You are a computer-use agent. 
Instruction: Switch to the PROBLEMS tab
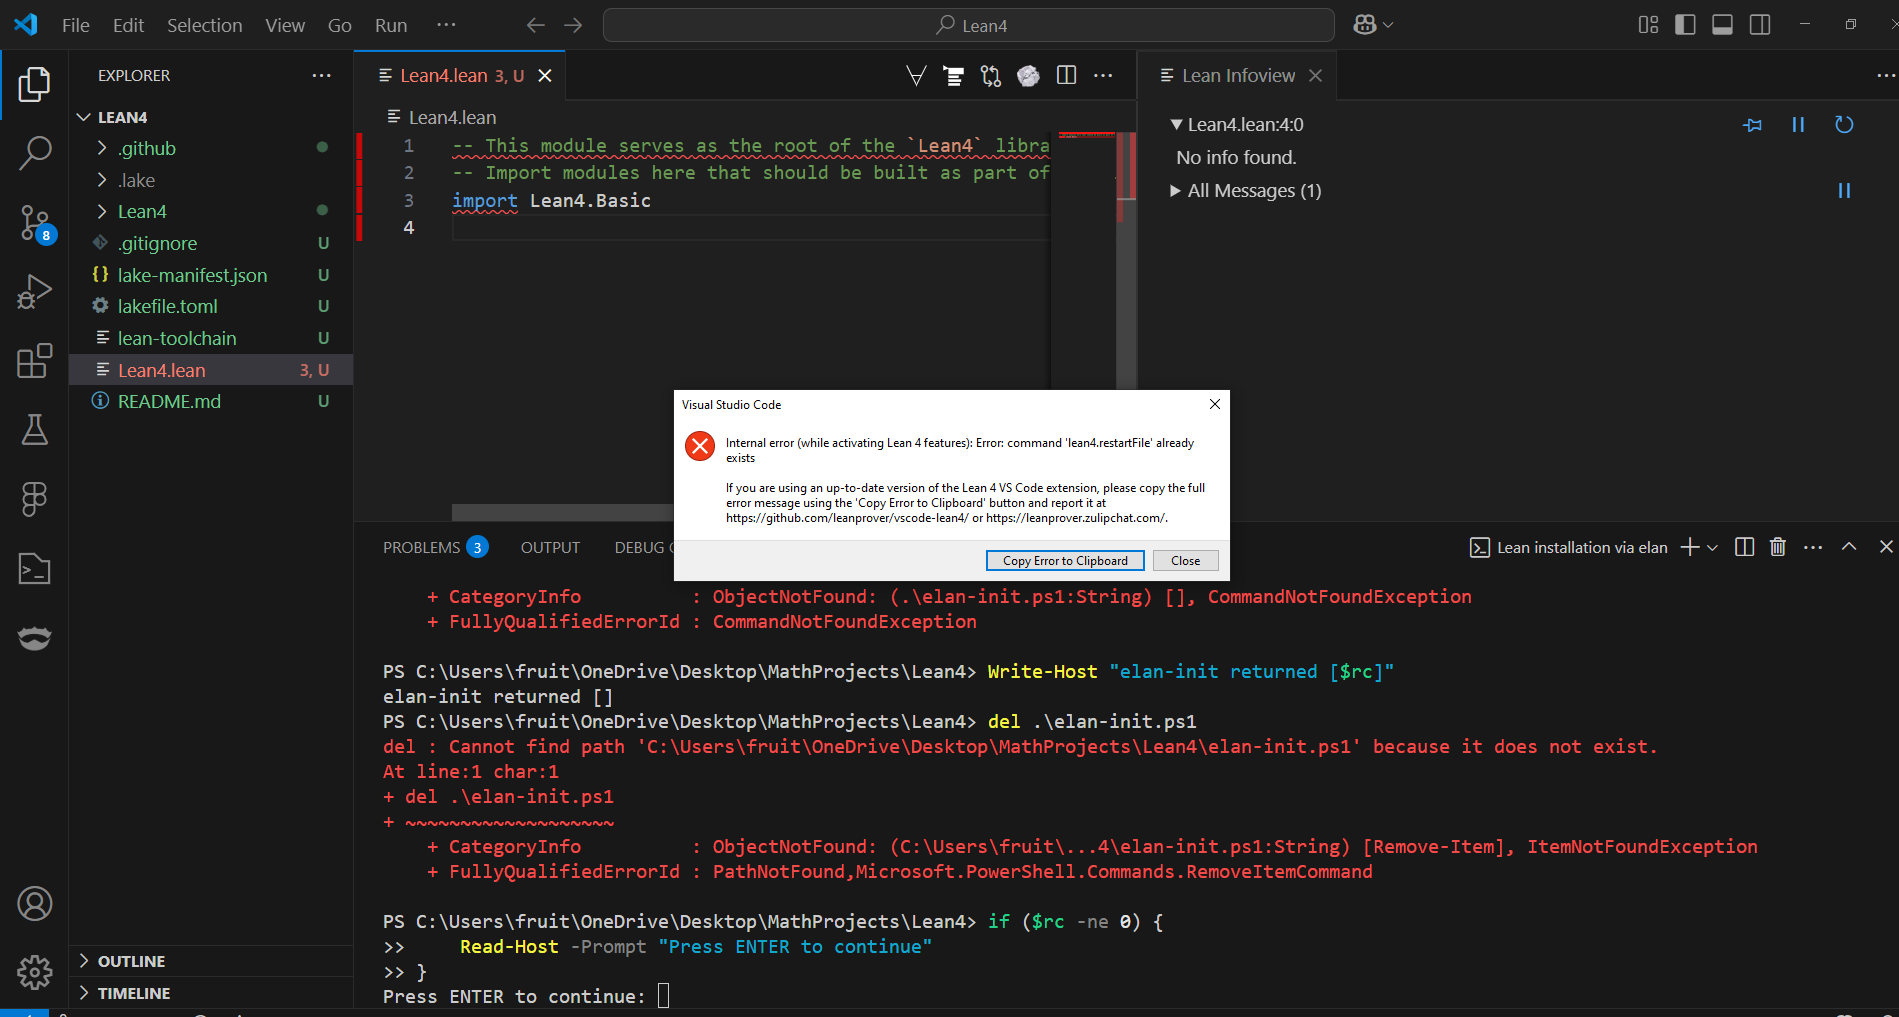coord(435,547)
